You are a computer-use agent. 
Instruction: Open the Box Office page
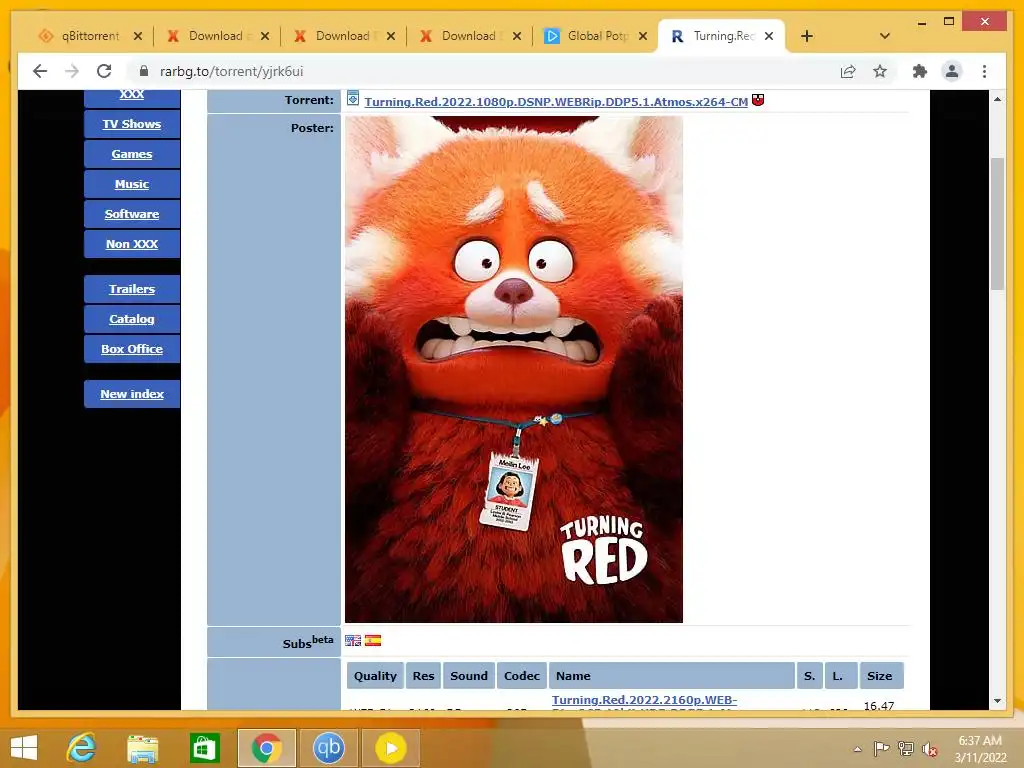[x=132, y=349]
